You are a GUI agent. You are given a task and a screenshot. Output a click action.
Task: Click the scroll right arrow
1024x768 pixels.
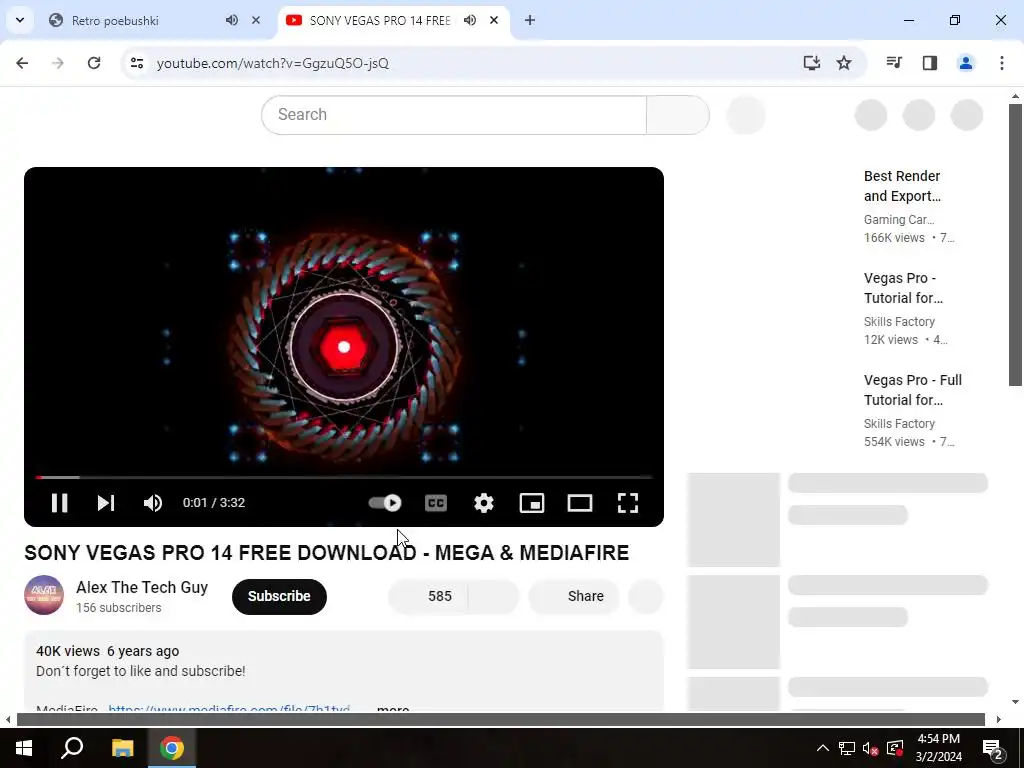pyautogui.click(x=999, y=720)
